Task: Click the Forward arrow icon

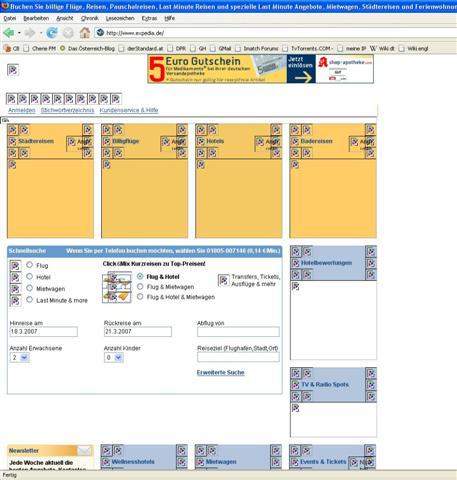Action: [x=30, y=33]
